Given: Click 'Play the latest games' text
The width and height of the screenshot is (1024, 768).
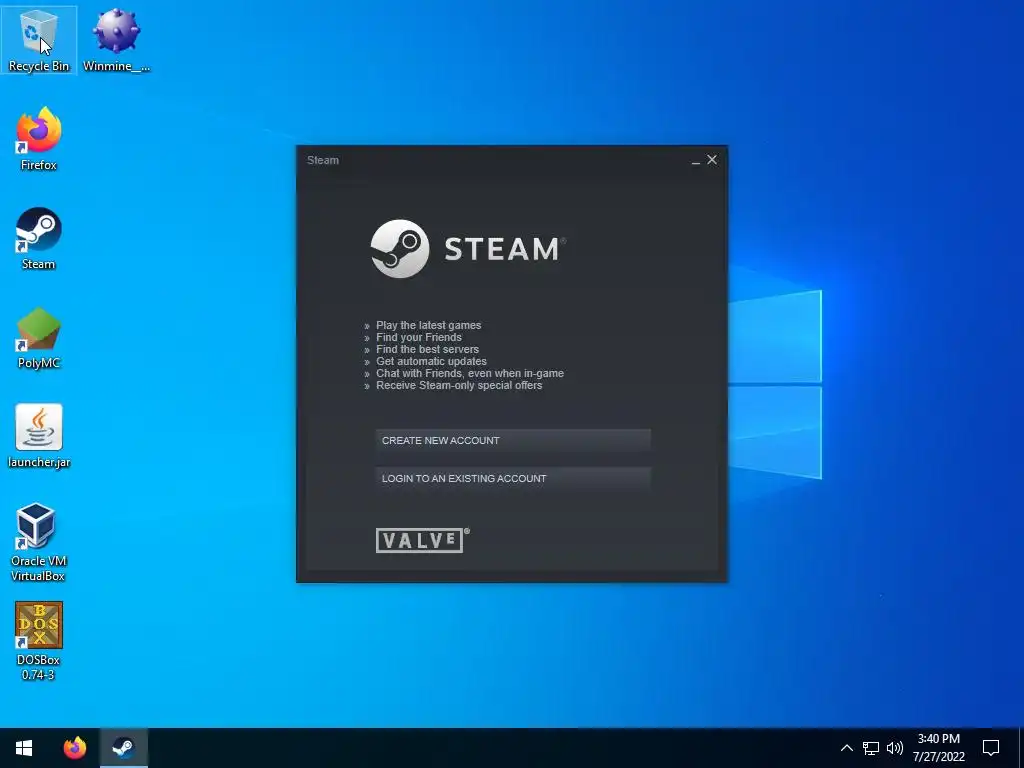Looking at the screenshot, I should [x=428, y=325].
